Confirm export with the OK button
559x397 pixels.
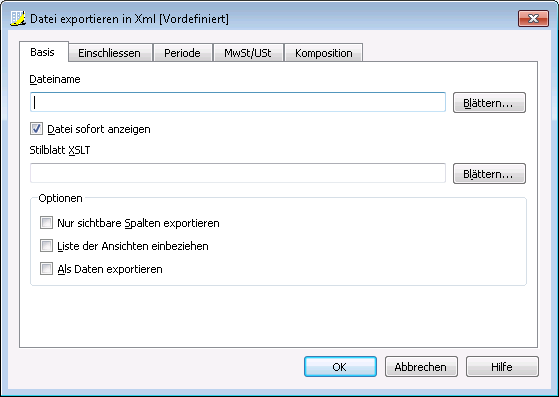point(340,366)
